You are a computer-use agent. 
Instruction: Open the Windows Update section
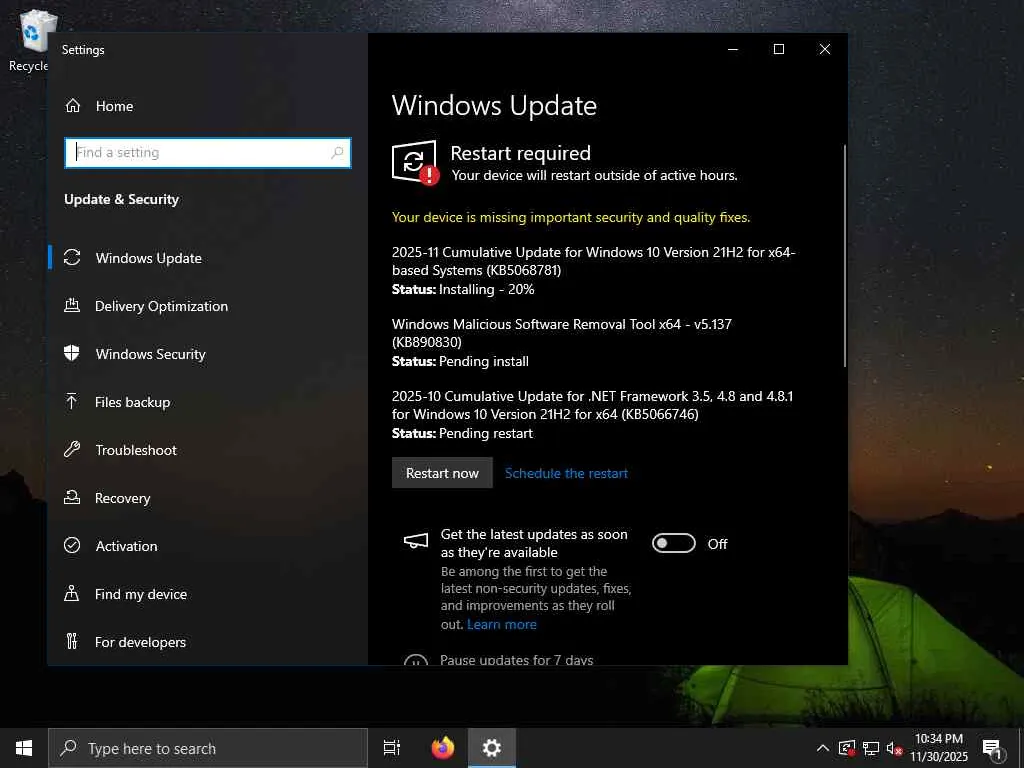coord(208,257)
